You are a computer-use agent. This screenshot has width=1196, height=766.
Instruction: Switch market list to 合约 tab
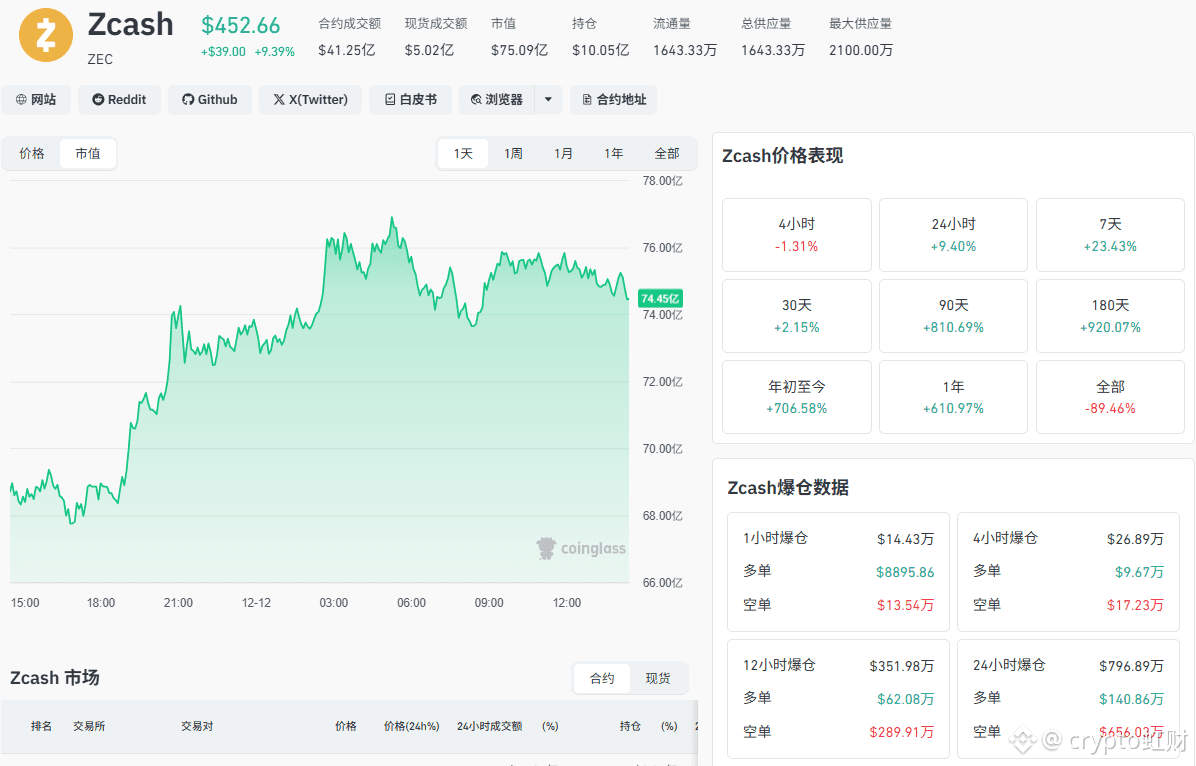602,678
